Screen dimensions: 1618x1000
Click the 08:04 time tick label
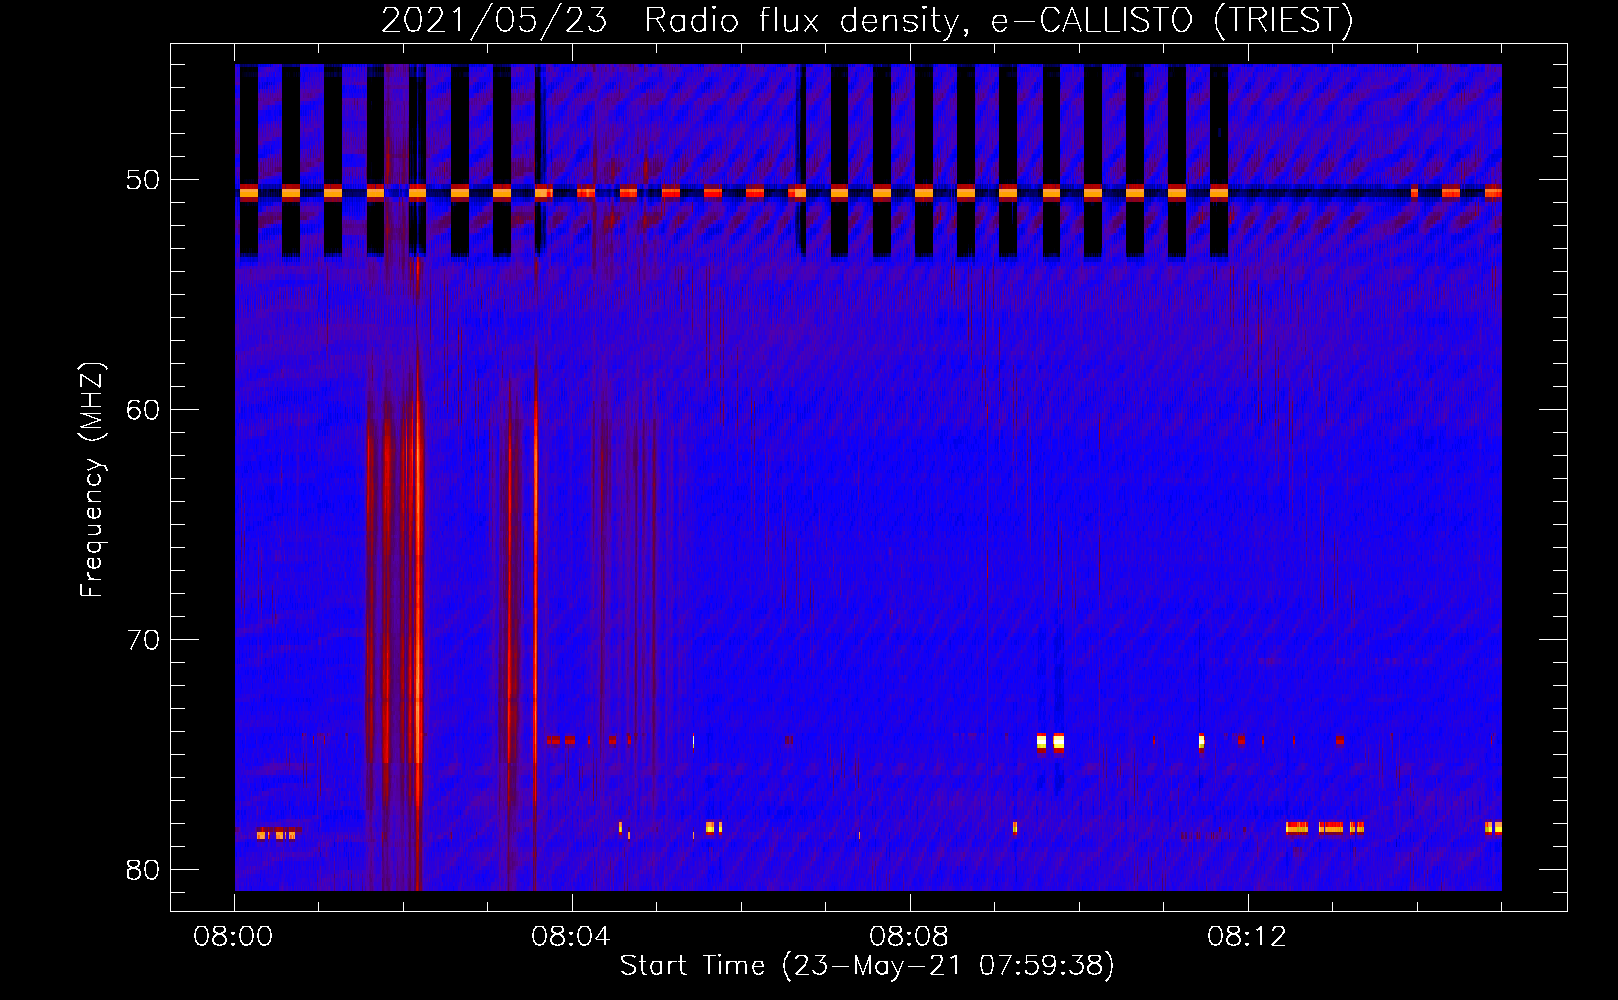[x=571, y=938]
